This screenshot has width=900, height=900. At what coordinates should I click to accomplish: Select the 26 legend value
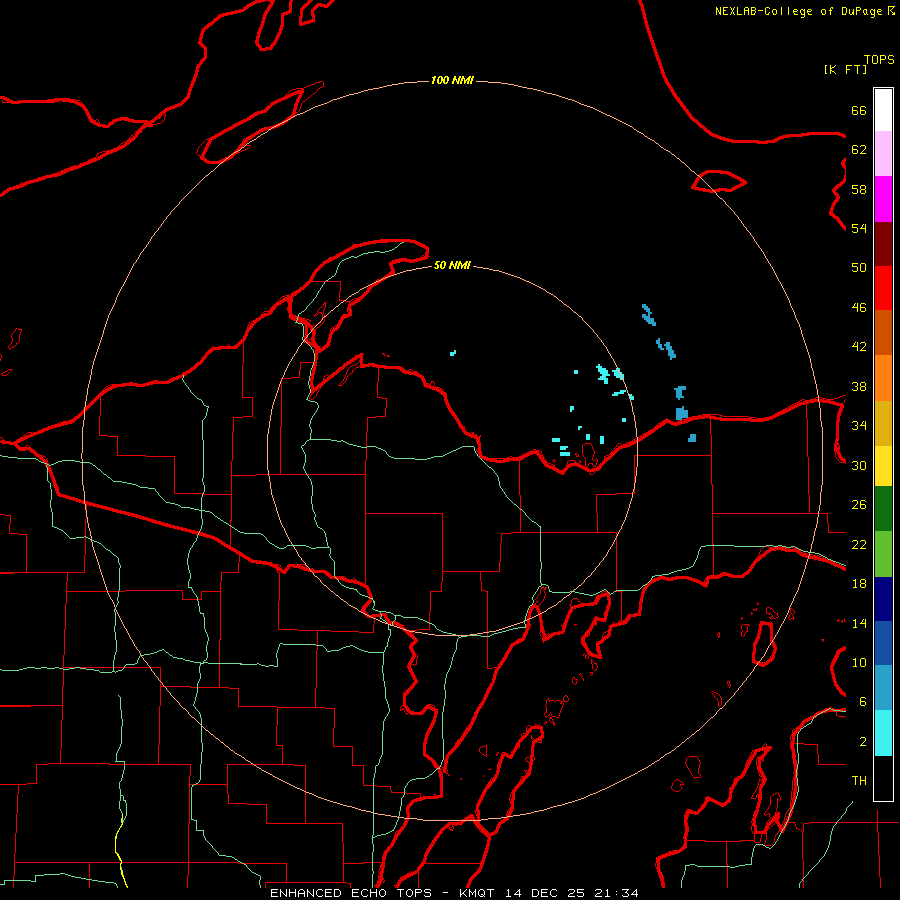pos(859,505)
